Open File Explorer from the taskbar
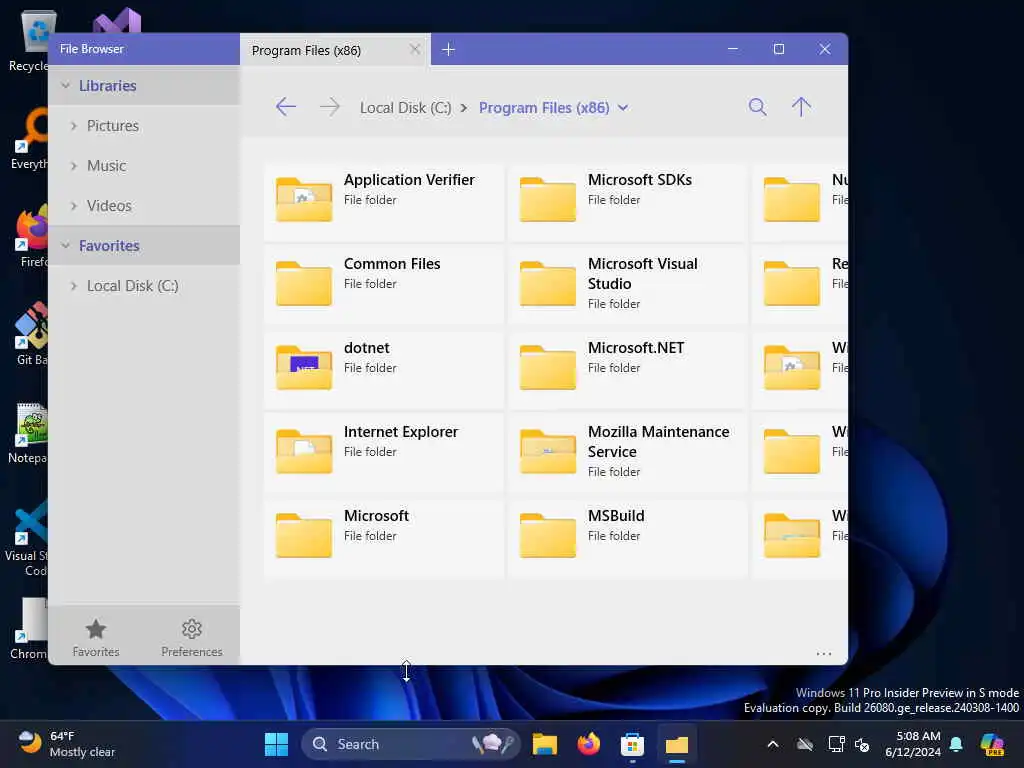The width and height of the screenshot is (1024, 768). (545, 744)
